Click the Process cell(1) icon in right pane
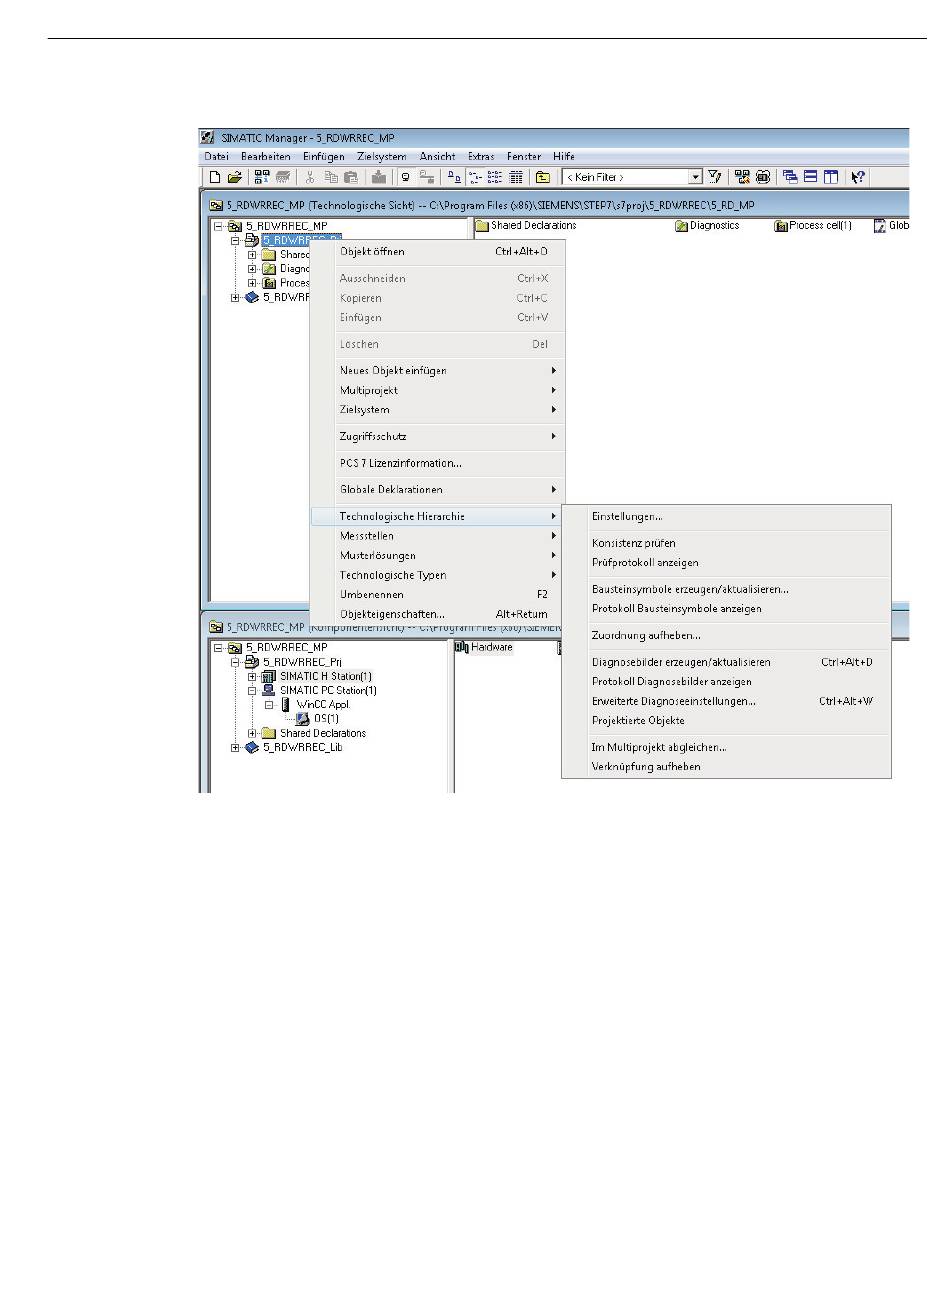The width and height of the screenshot is (950, 1301). (781, 226)
